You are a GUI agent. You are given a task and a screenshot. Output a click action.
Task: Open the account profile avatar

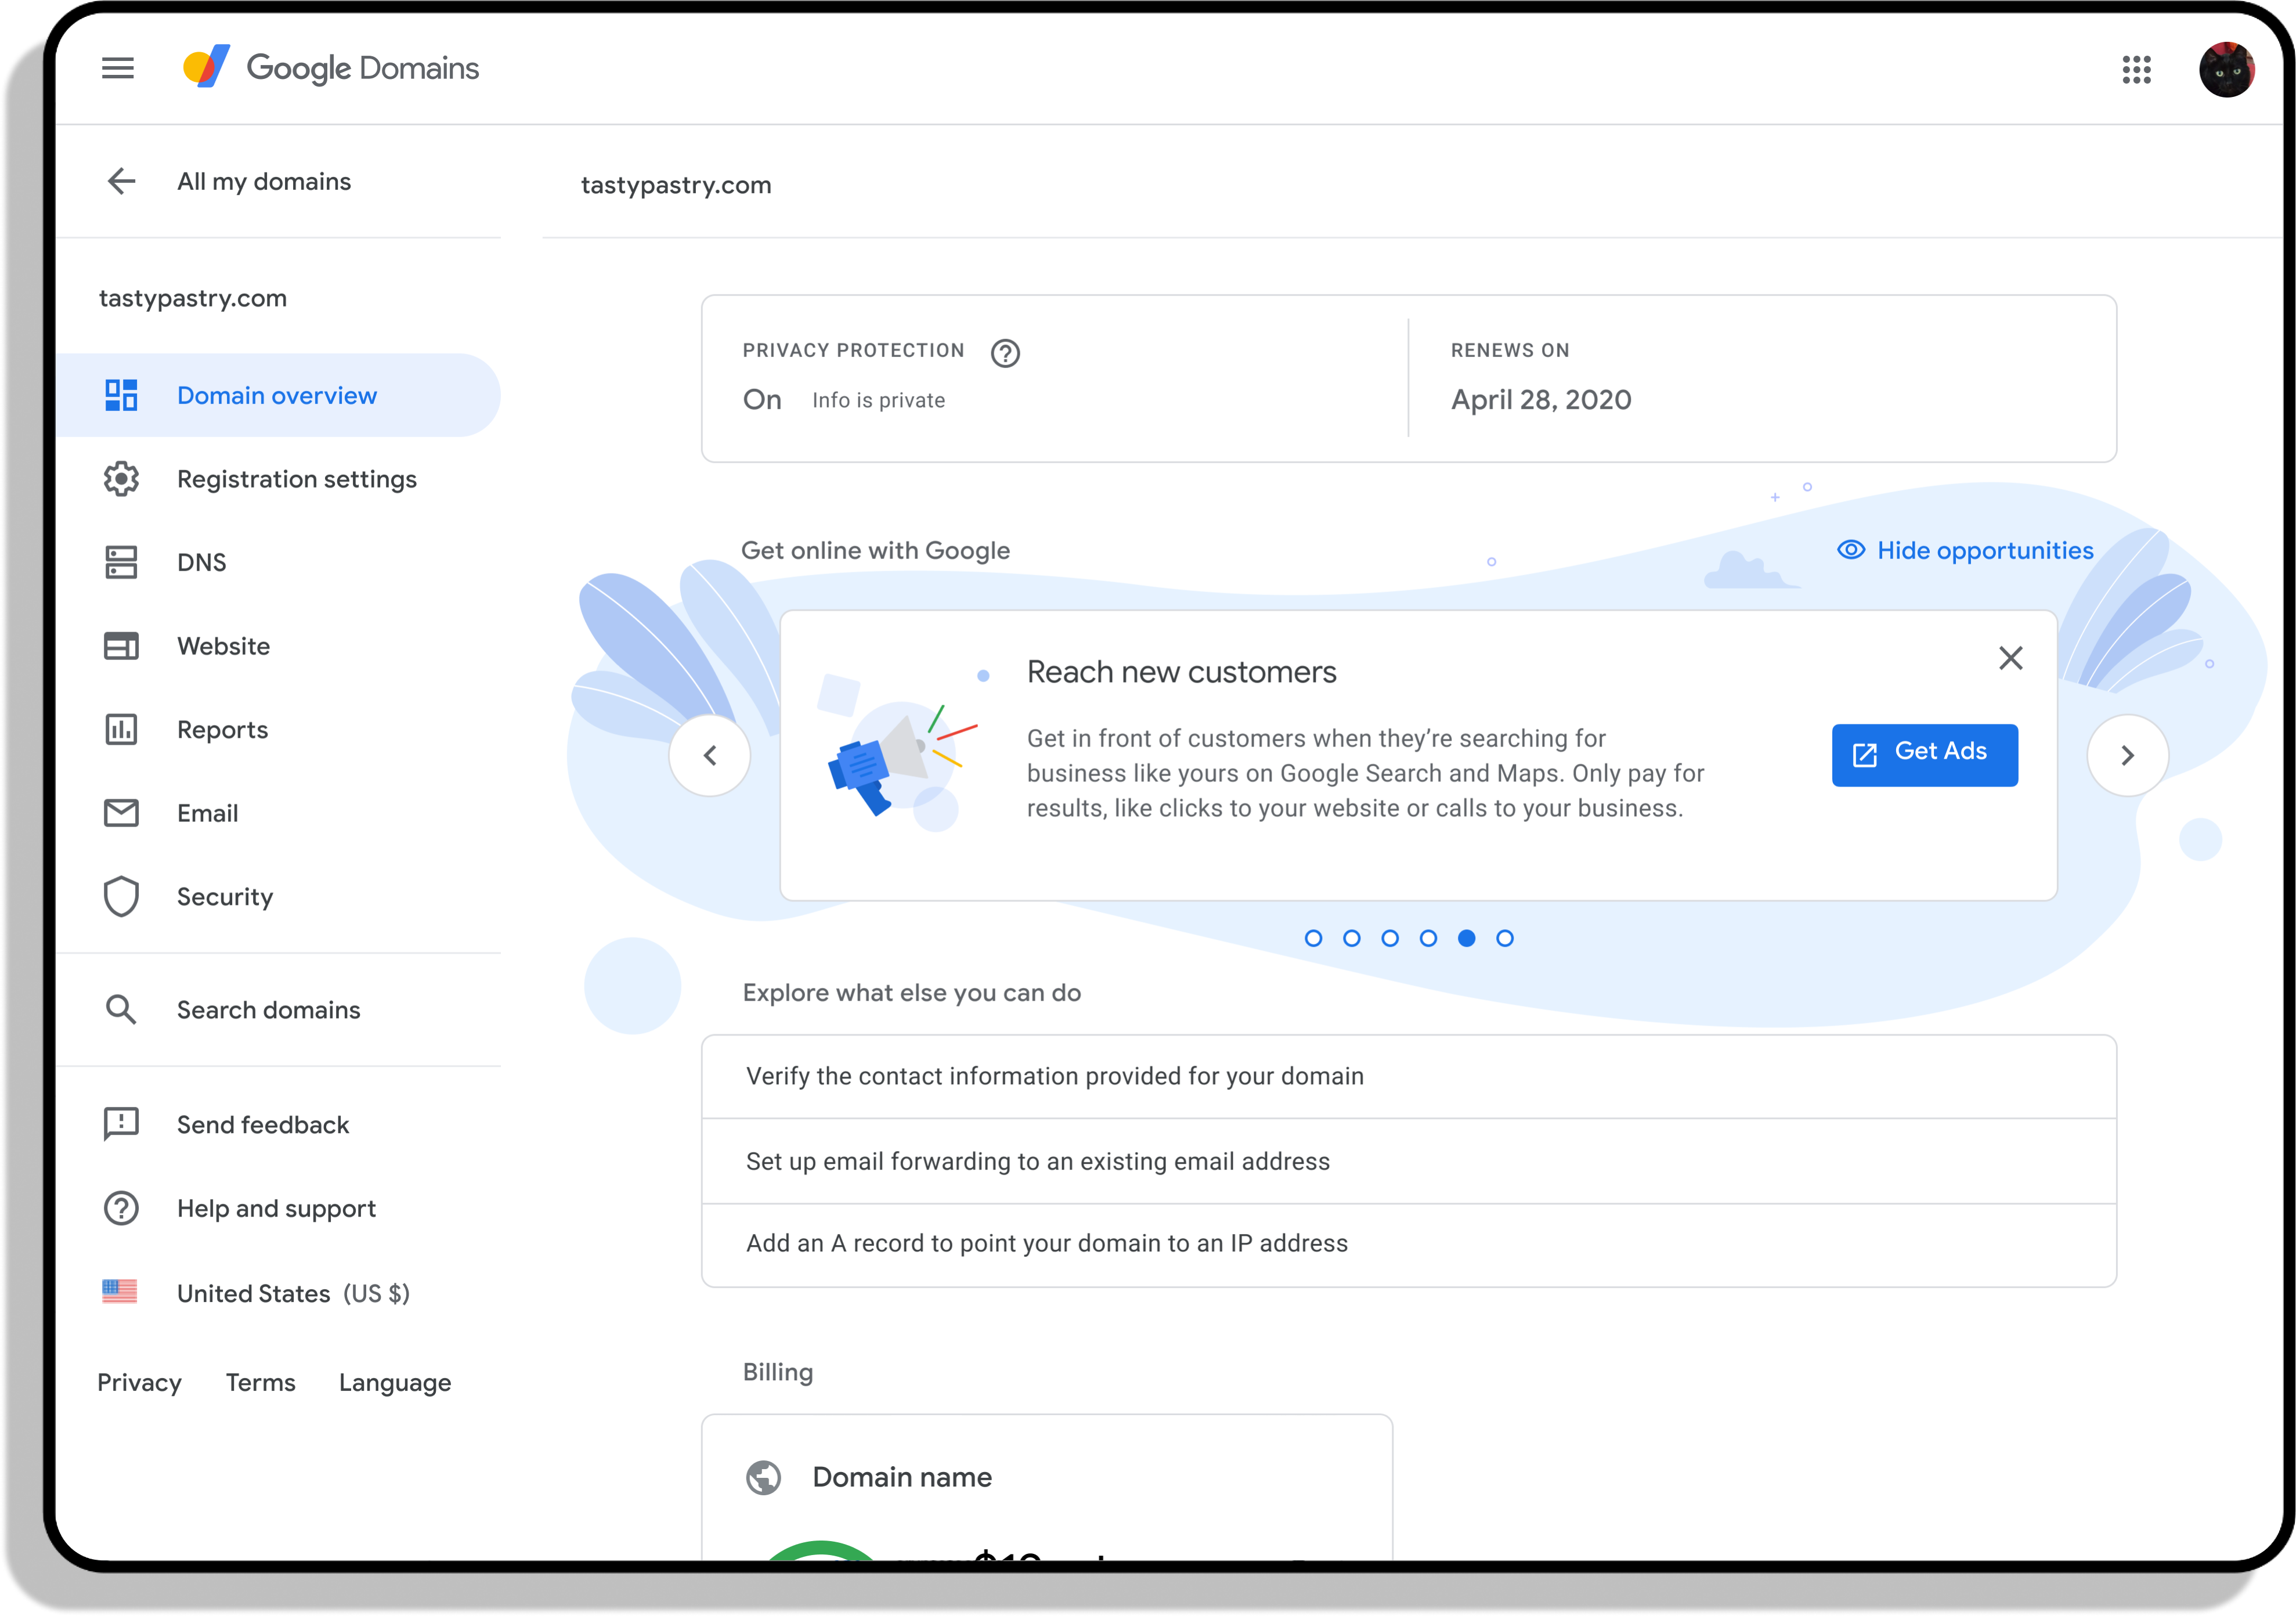tap(2226, 69)
